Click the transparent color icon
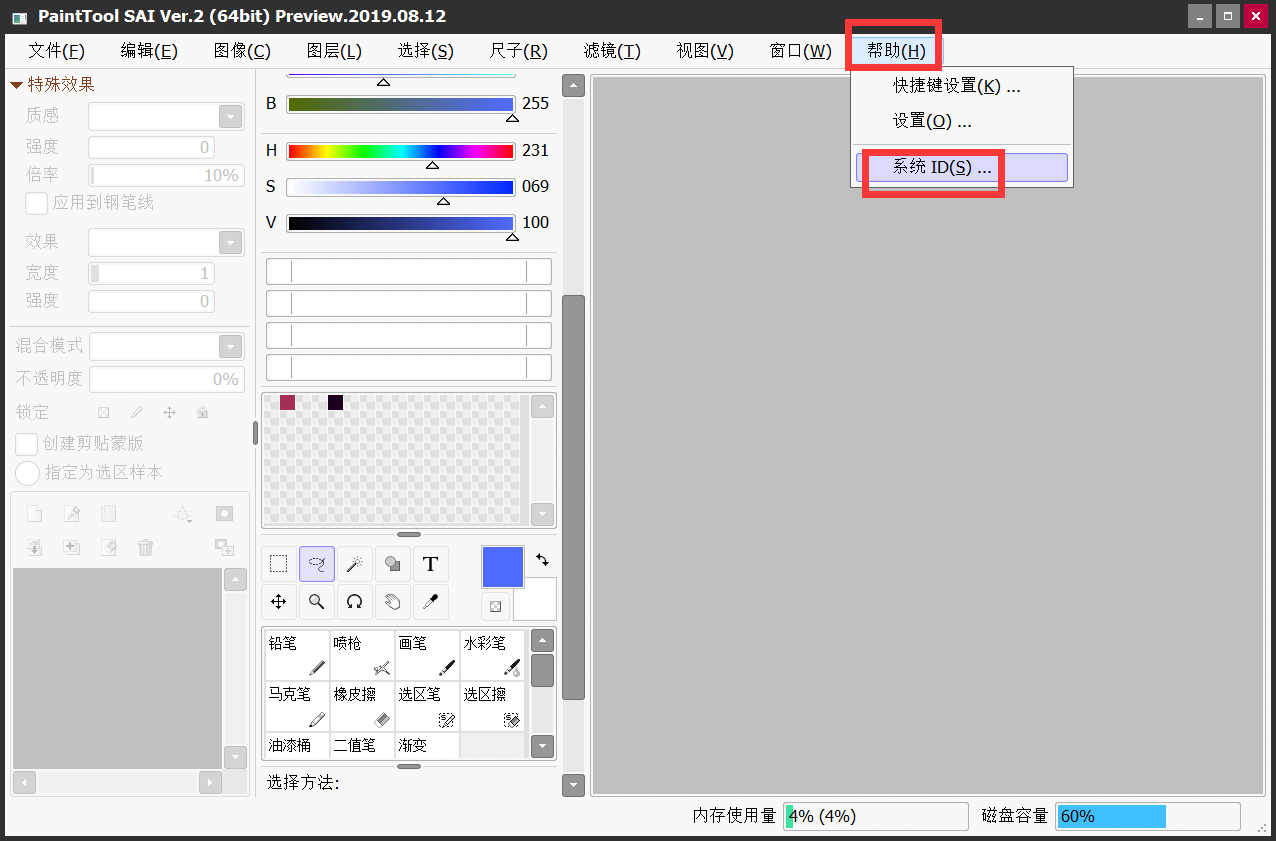This screenshot has height=841, width=1276. (495, 606)
